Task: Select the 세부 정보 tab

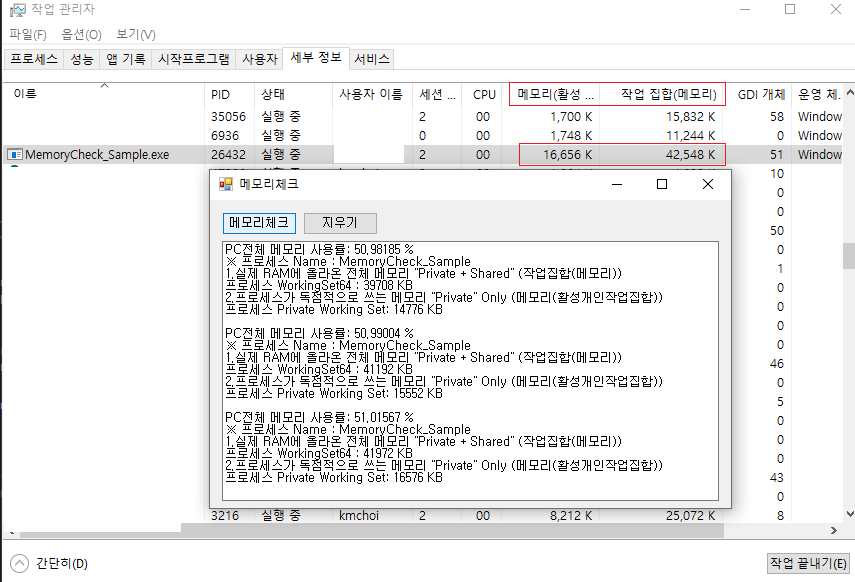Action: click(x=316, y=57)
